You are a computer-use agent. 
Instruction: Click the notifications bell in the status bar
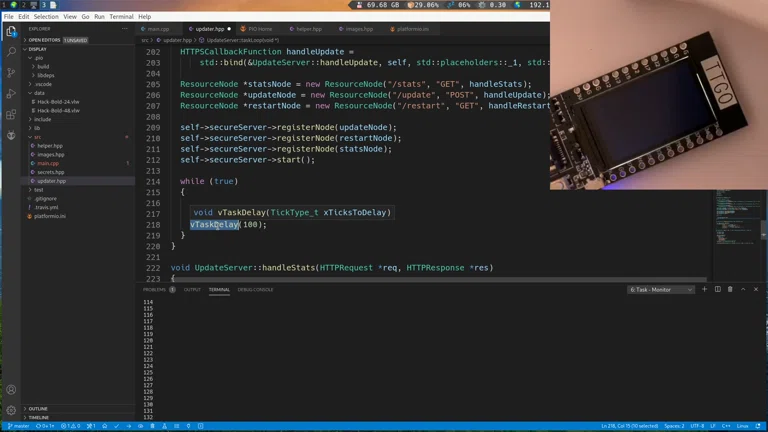tap(758, 426)
